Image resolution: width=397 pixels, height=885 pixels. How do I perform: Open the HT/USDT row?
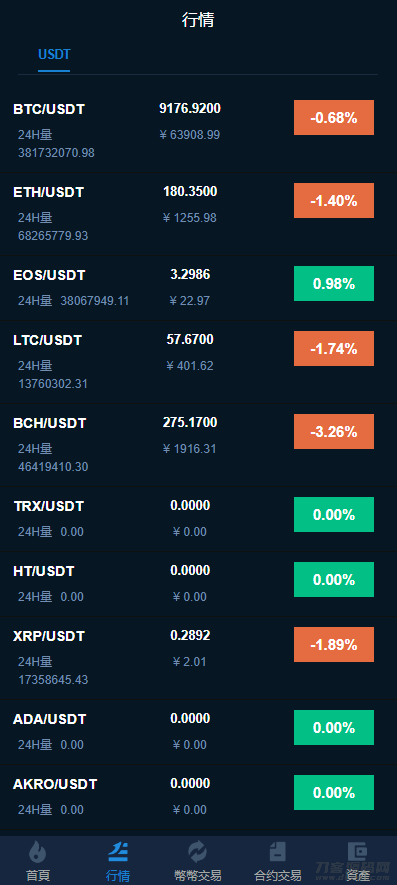[198, 583]
